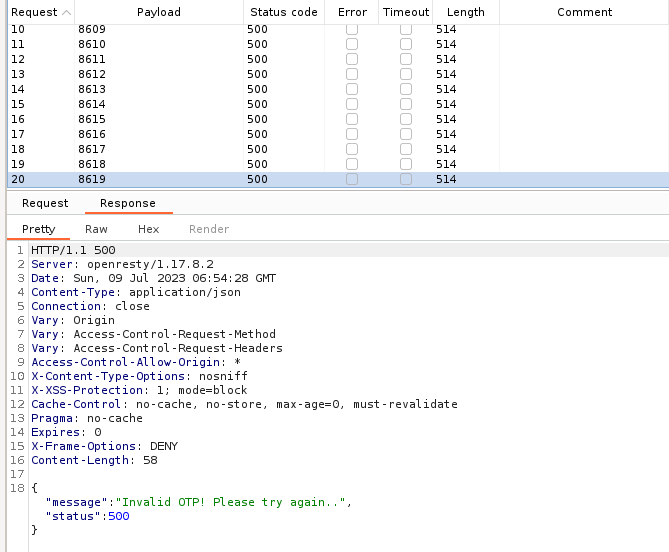Toggle the Timeout checkbox for request 15
Image resolution: width=669 pixels, height=552 pixels.
pos(406,104)
